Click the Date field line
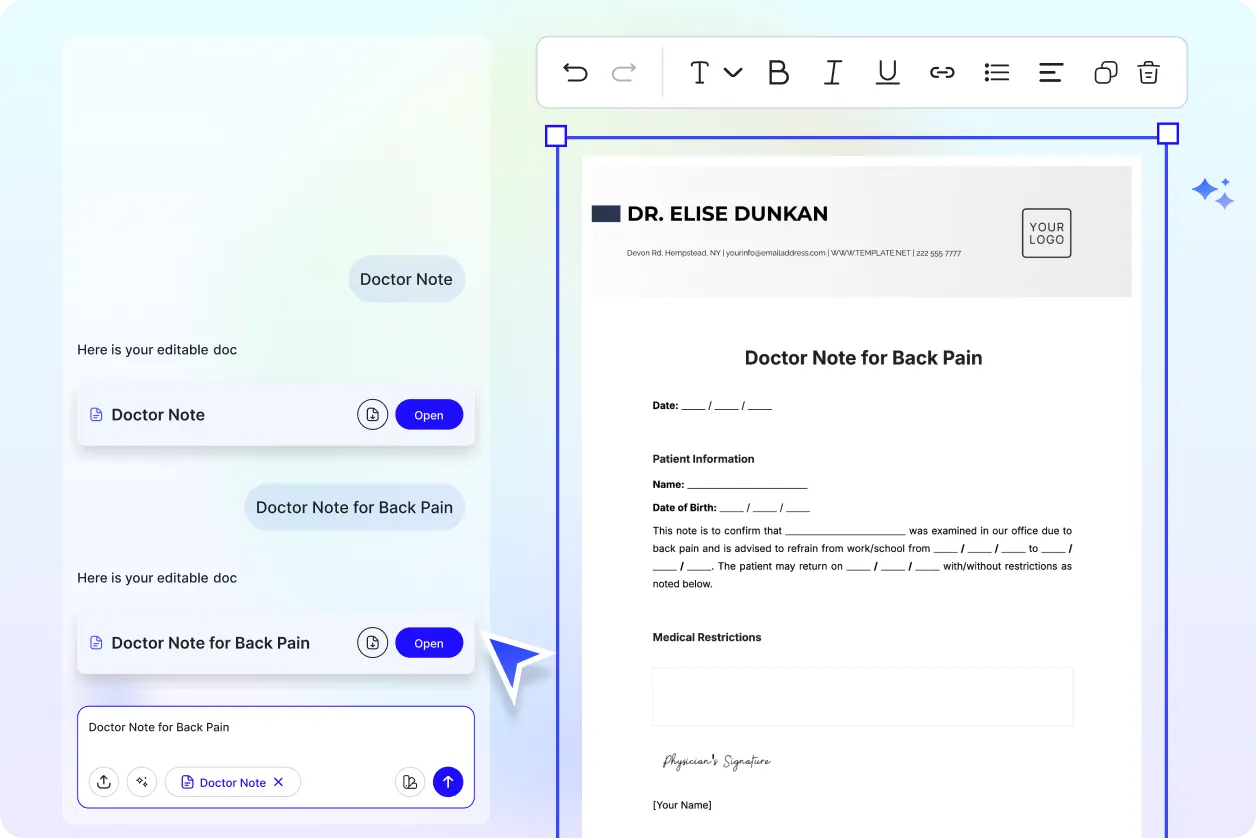Screen dimensions: 1256x838 click(712, 406)
